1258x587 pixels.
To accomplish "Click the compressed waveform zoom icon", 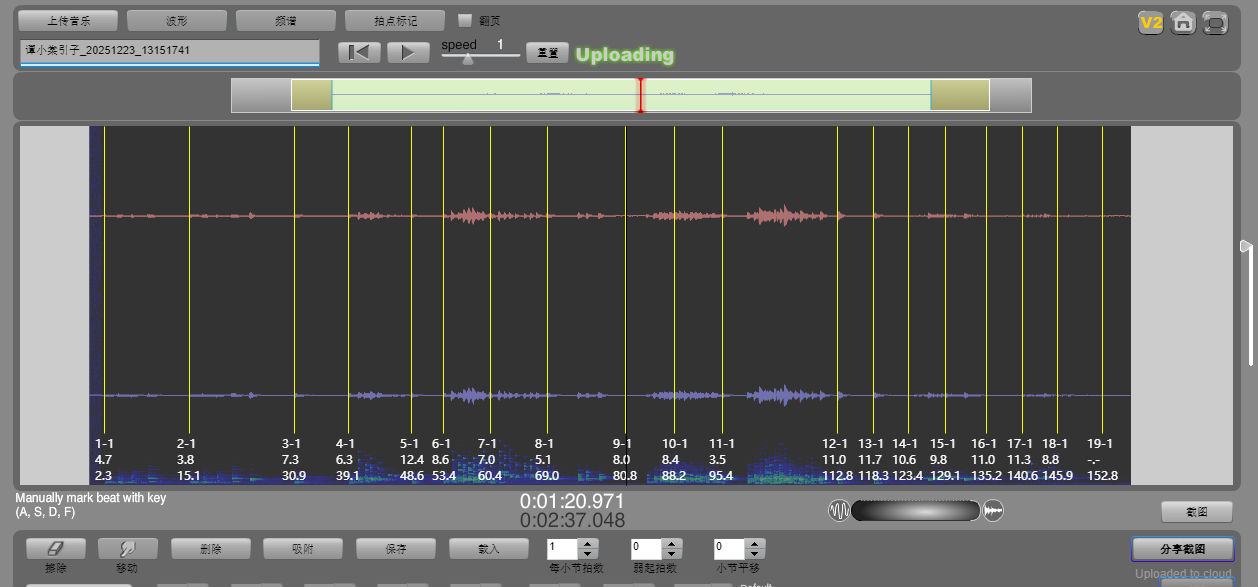I will [x=838, y=511].
